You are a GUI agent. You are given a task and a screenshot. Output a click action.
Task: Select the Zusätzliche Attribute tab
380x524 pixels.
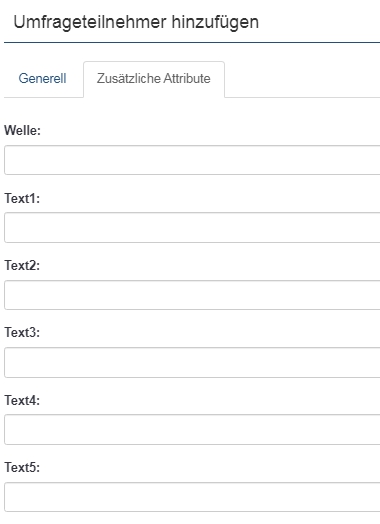154,79
